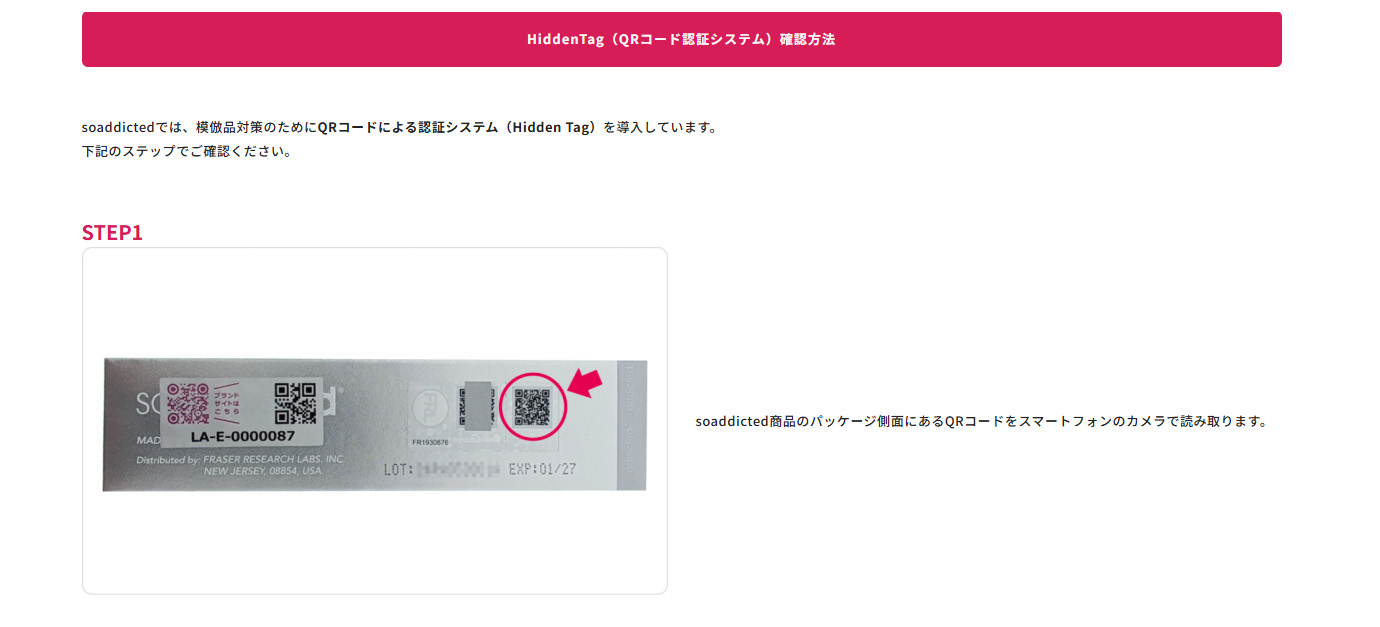The image size is (1380, 627).
Task: Click the 下記のステップでご確認ください sentence
Action: tap(187, 152)
